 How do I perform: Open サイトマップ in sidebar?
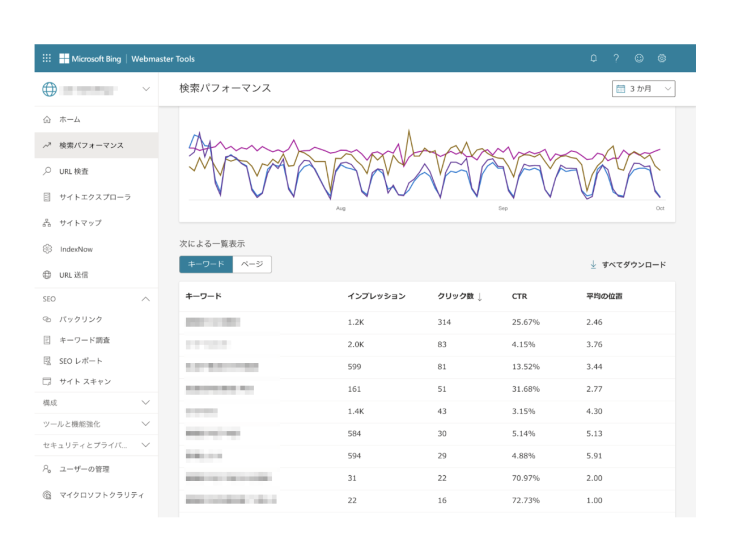[79, 223]
